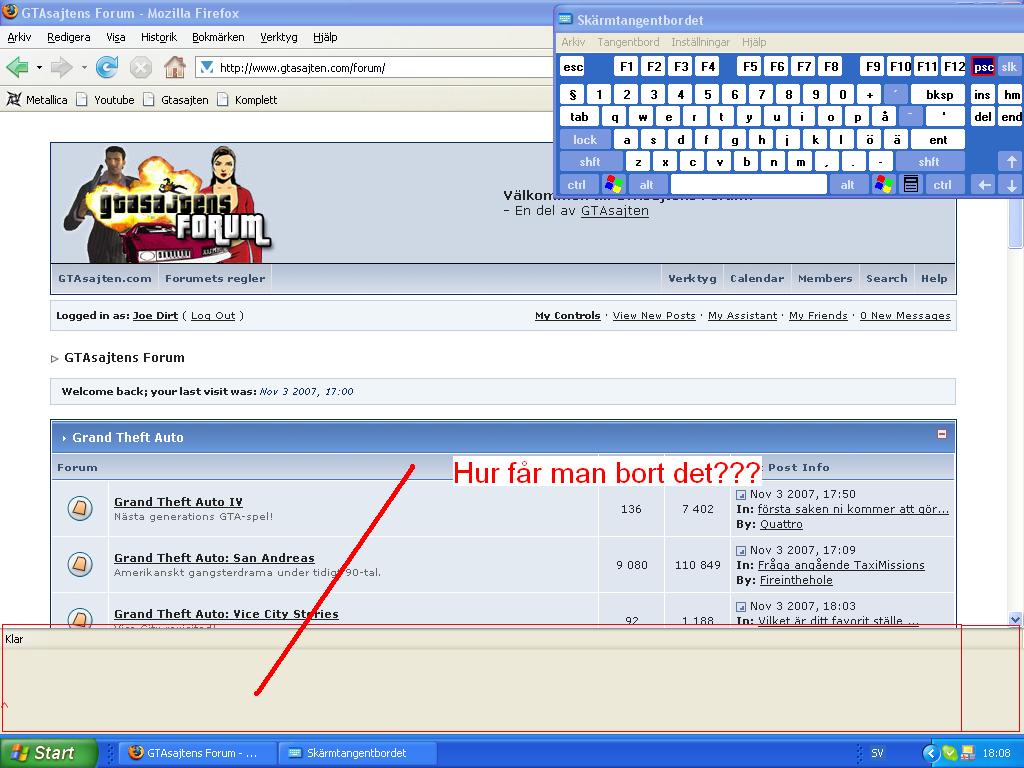
Task: Open the Verktyg dropdown in forum navigation
Action: (692, 278)
